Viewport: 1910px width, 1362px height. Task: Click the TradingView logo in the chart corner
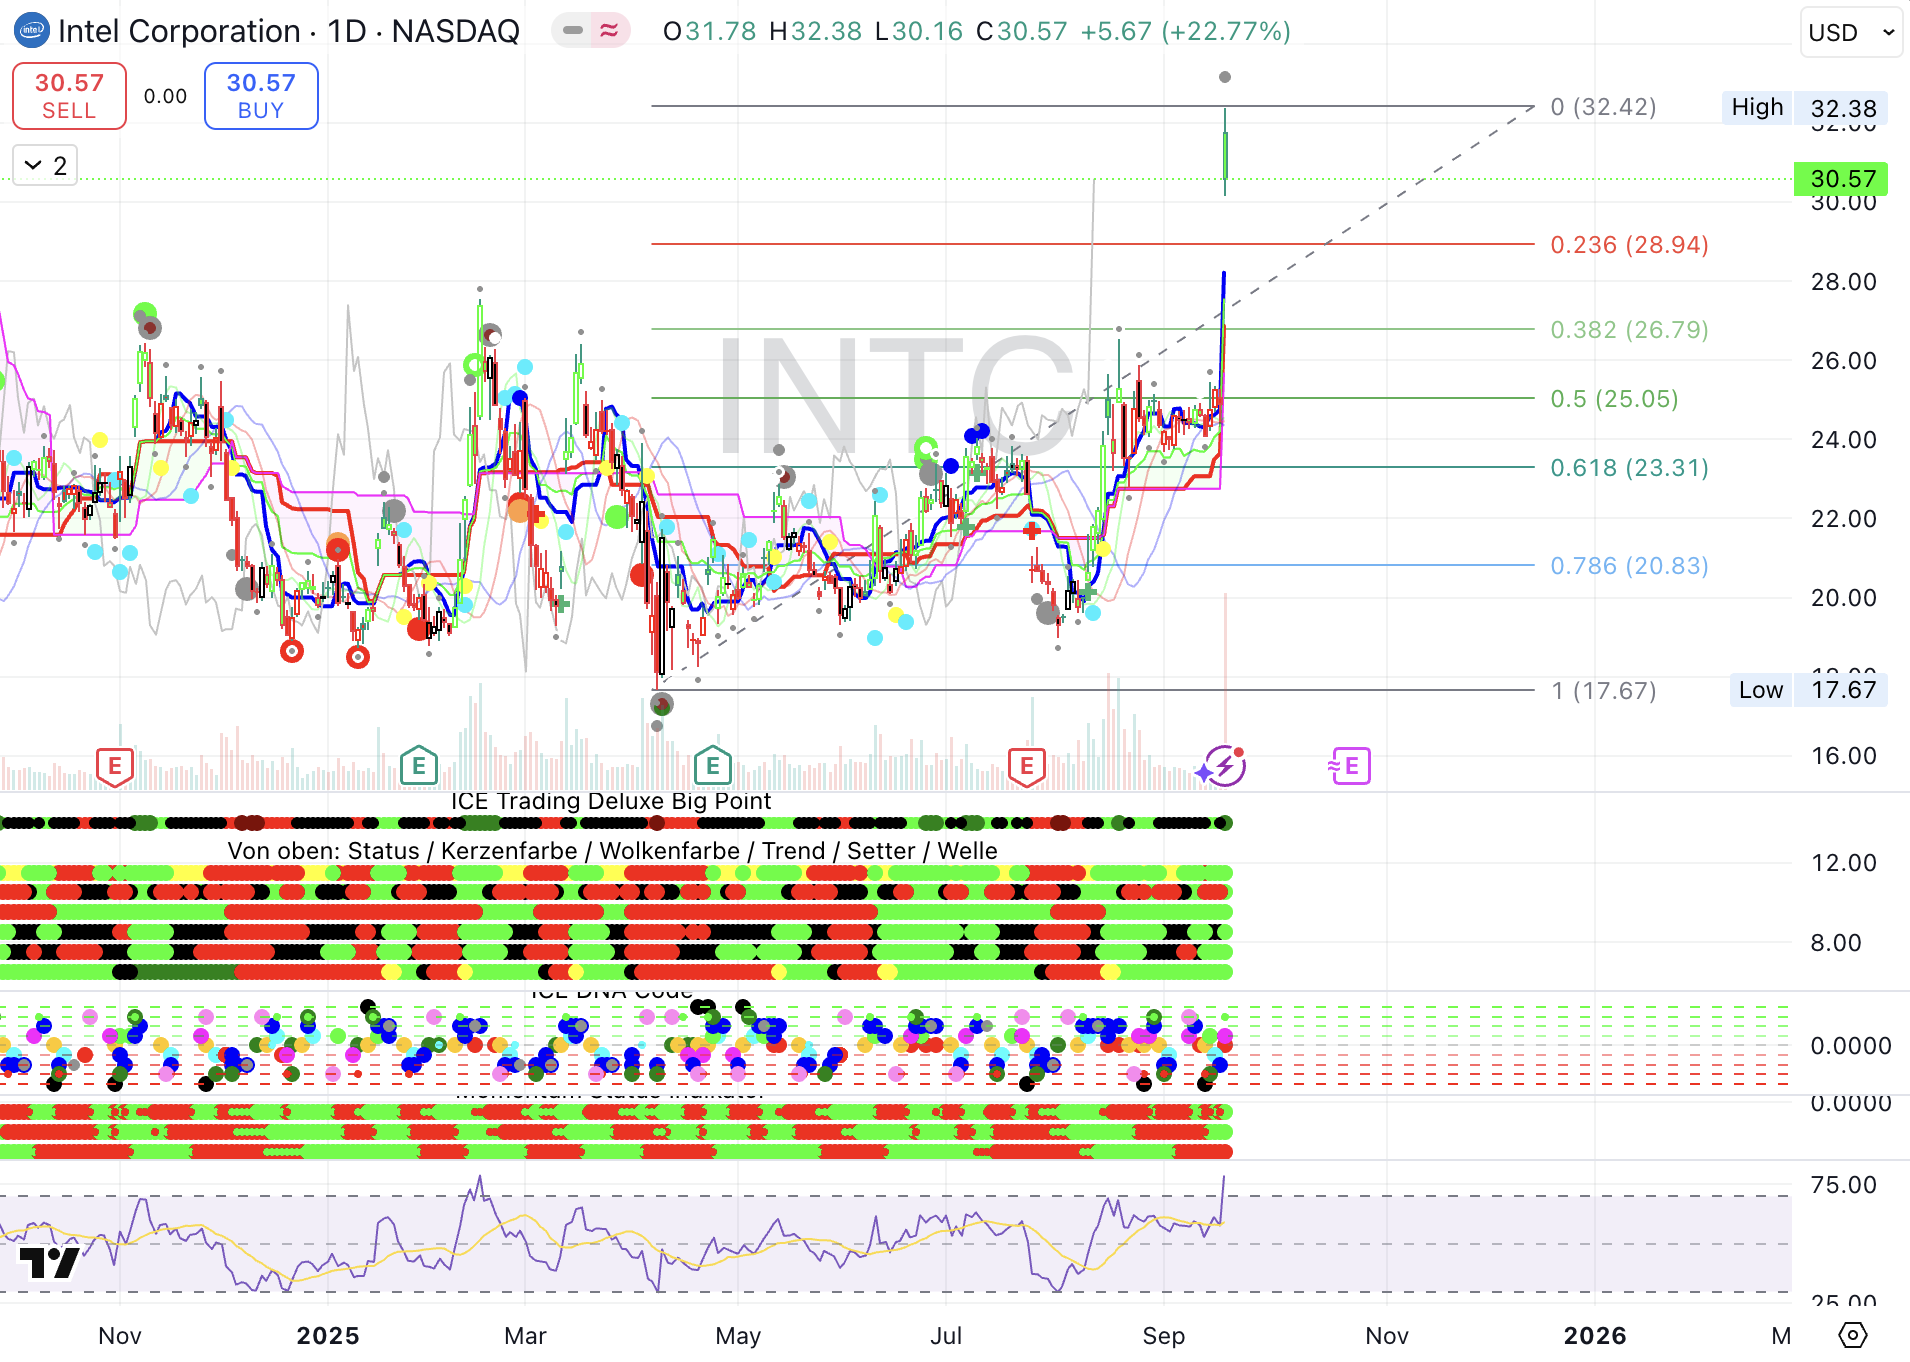[x=49, y=1263]
